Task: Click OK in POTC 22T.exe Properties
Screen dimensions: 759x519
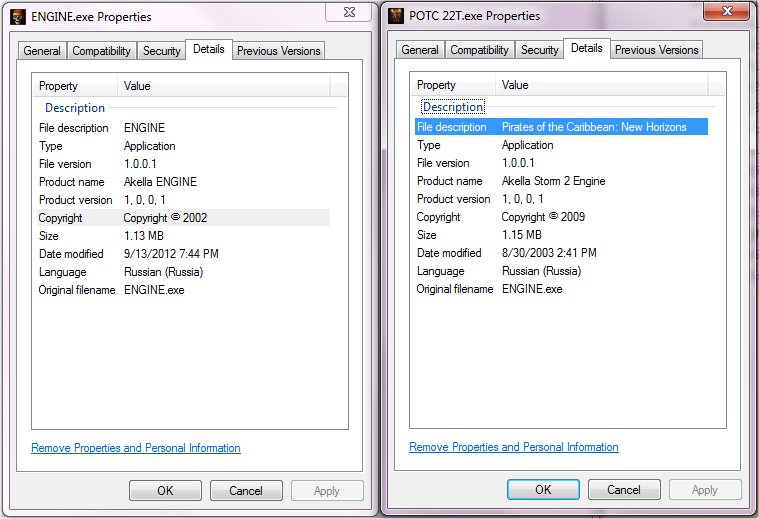Action: tap(544, 489)
